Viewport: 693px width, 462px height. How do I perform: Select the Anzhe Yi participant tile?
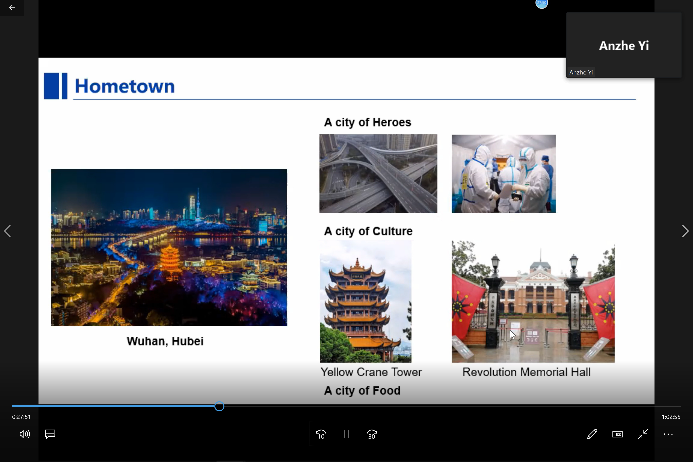(x=624, y=45)
